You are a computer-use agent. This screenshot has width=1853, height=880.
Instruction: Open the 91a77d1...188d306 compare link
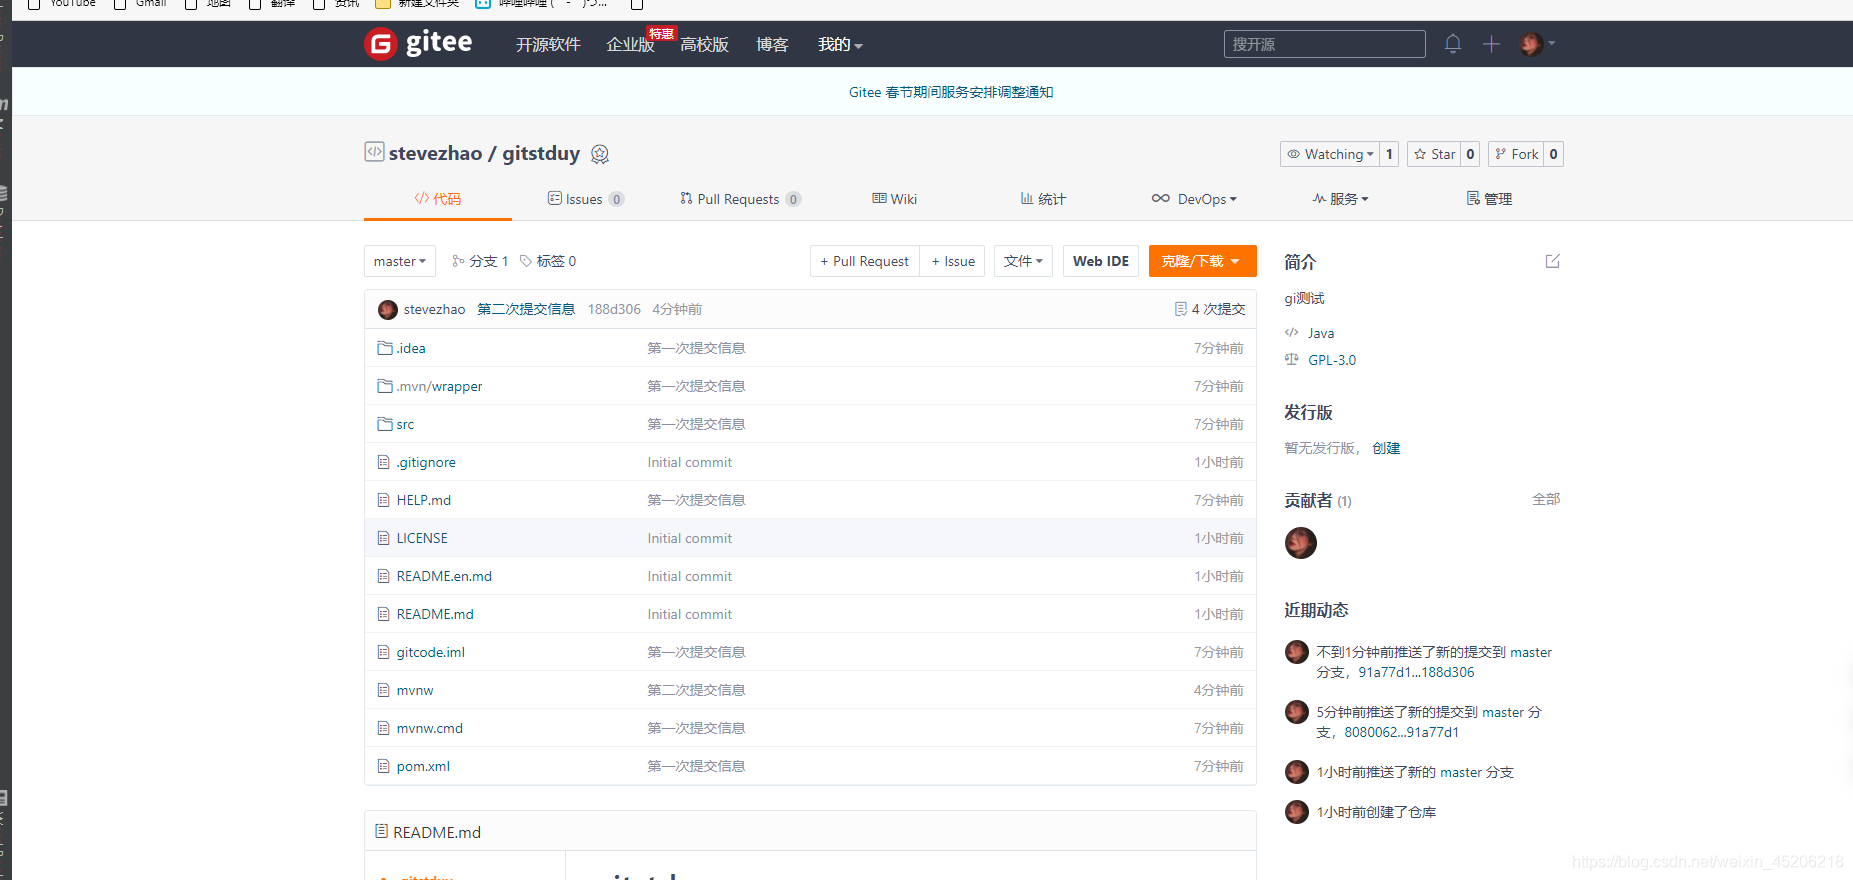(x=1416, y=672)
